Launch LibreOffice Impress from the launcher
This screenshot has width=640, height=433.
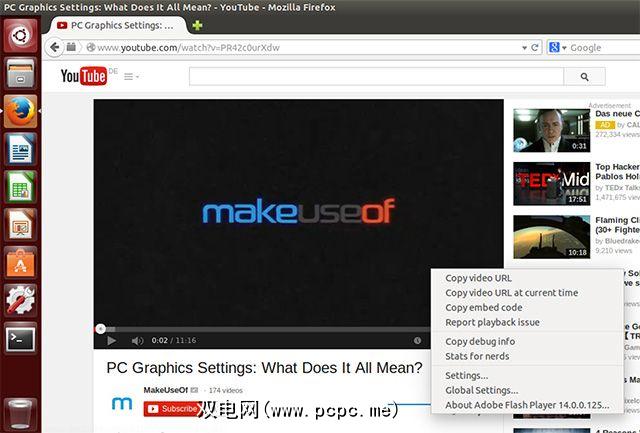click(20, 224)
